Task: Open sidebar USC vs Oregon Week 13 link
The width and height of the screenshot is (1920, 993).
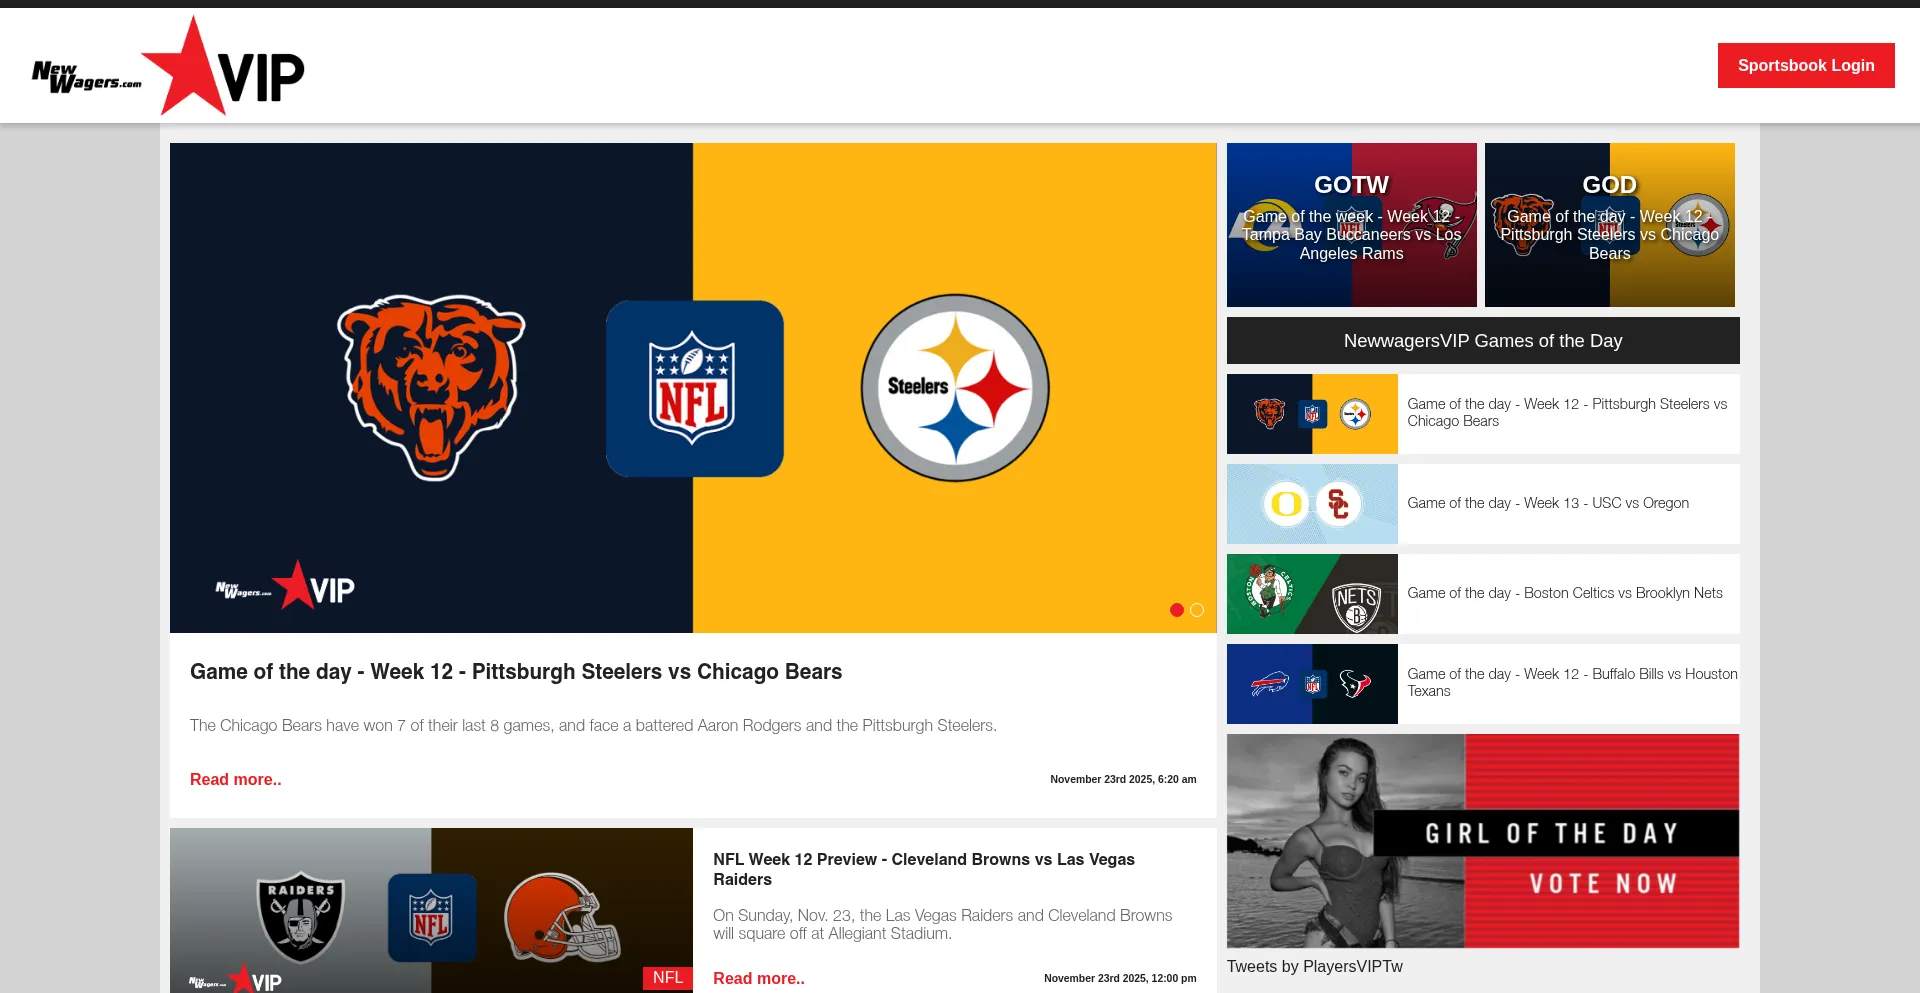Action: point(1547,503)
